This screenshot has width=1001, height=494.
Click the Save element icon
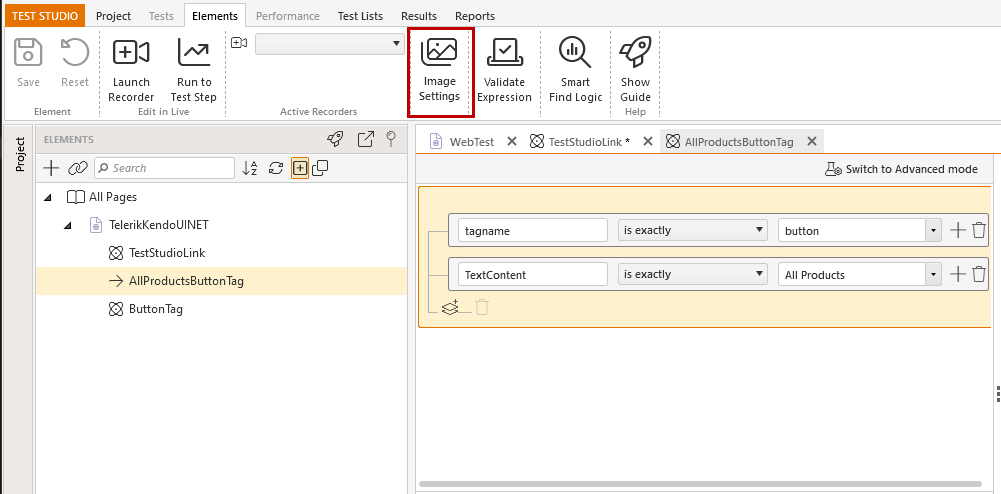point(28,52)
